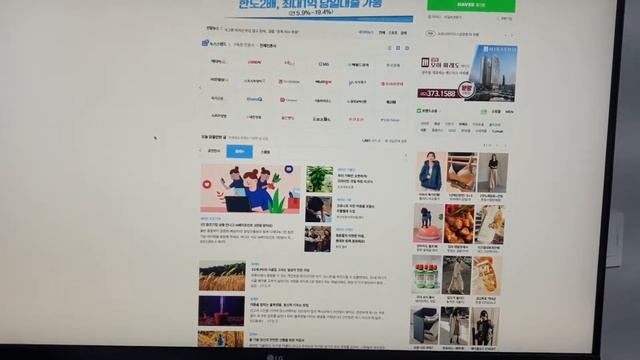Open the purple night-scene article thumbnail
The height and width of the screenshot is (360, 640).
pos(222,311)
